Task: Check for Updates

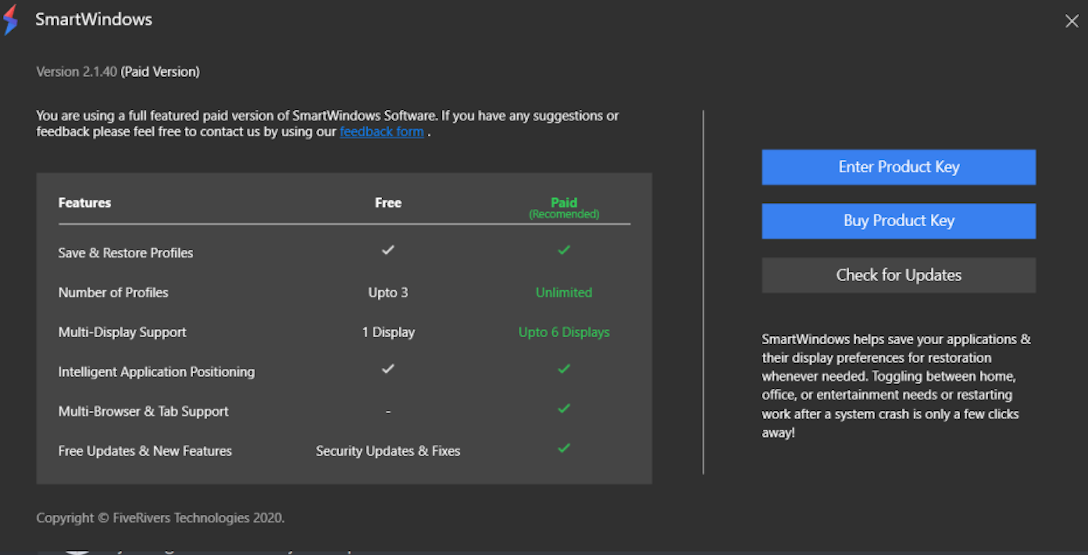Action: click(x=898, y=275)
